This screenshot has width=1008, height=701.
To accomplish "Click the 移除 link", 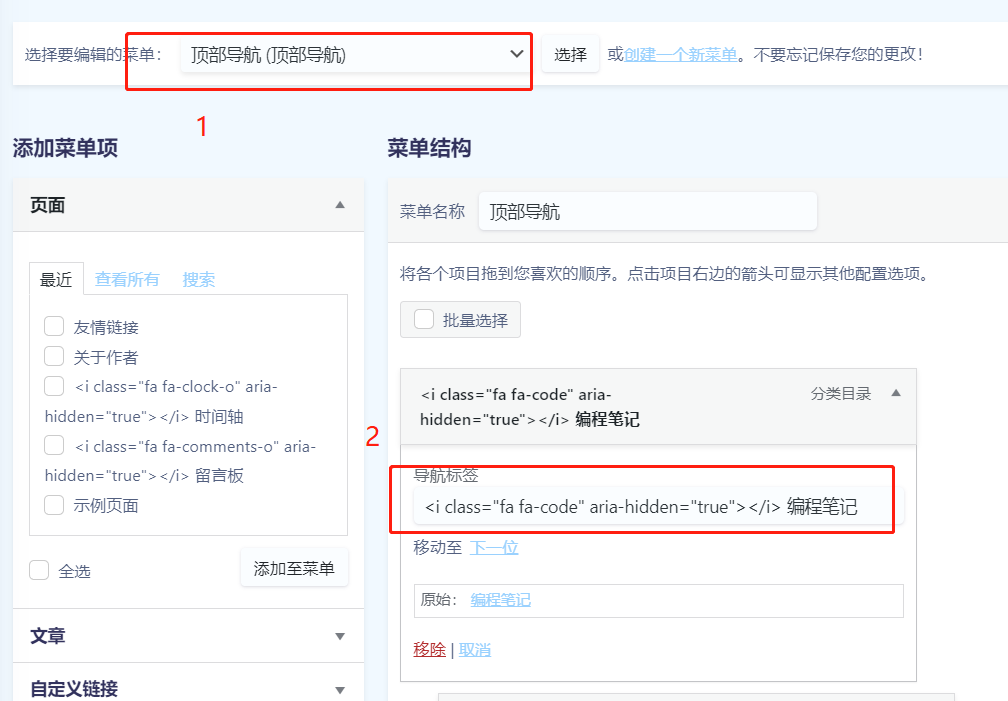I will 429,650.
